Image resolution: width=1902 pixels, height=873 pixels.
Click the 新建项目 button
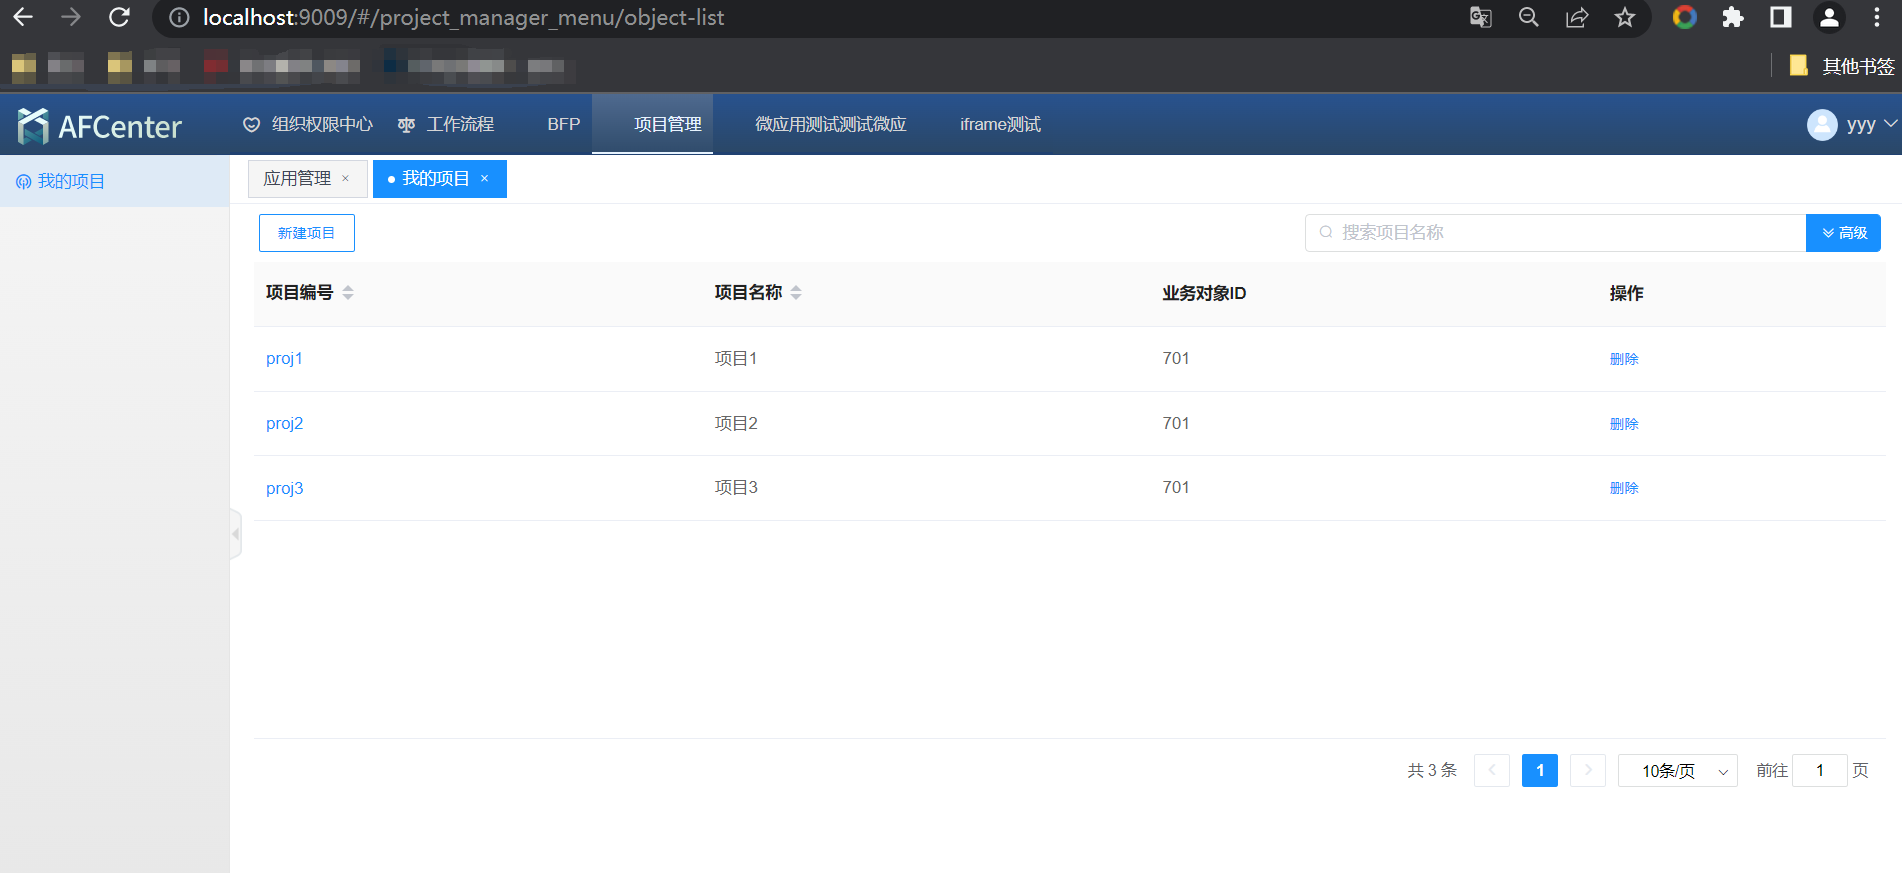coord(306,233)
